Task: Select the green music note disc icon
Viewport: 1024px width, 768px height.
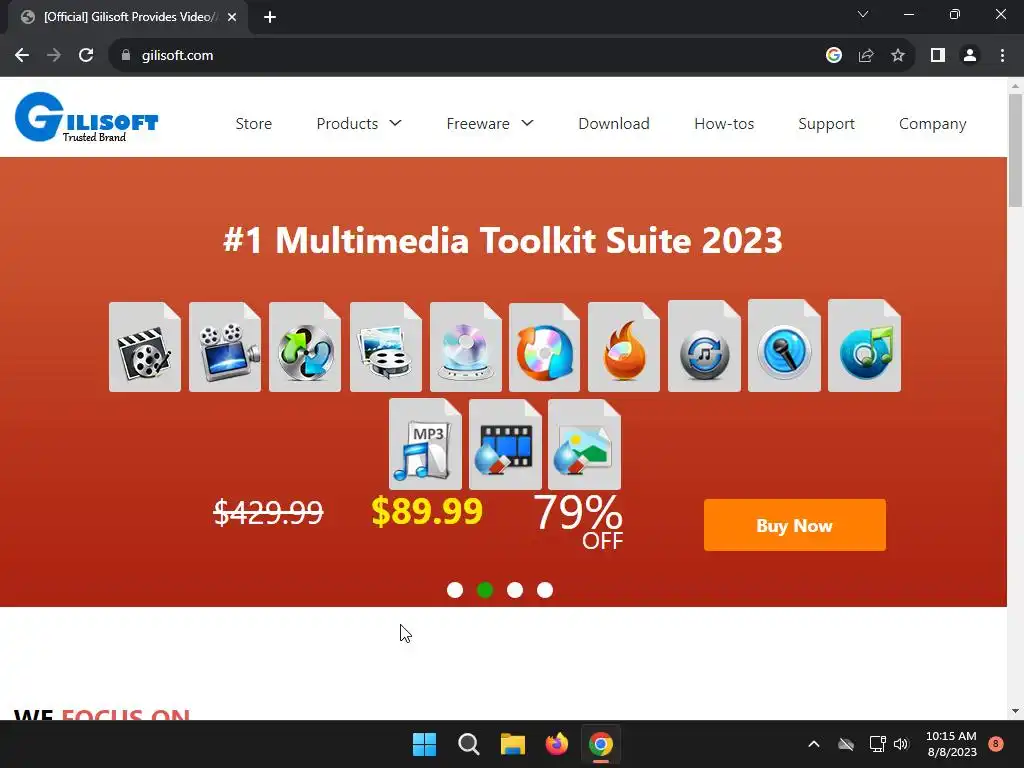Action: pos(865,345)
